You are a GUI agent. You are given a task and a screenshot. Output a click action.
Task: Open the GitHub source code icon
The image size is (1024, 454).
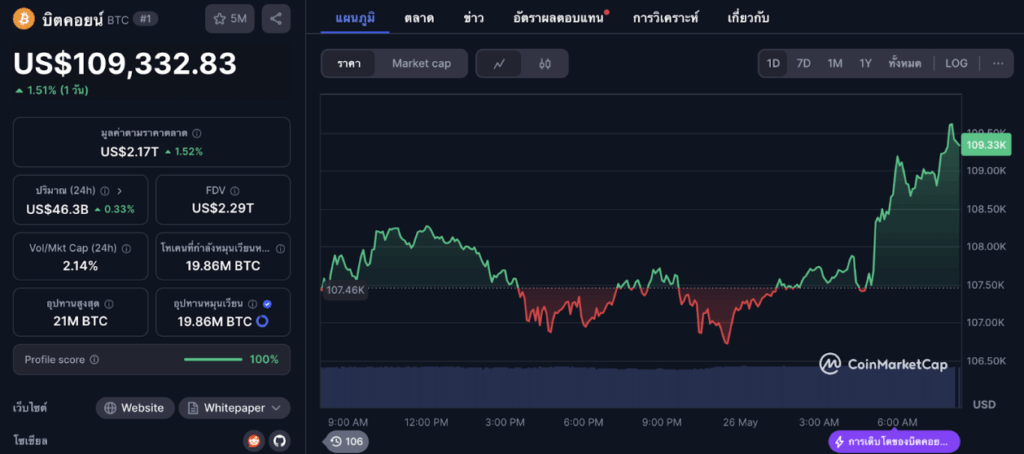tap(279, 440)
